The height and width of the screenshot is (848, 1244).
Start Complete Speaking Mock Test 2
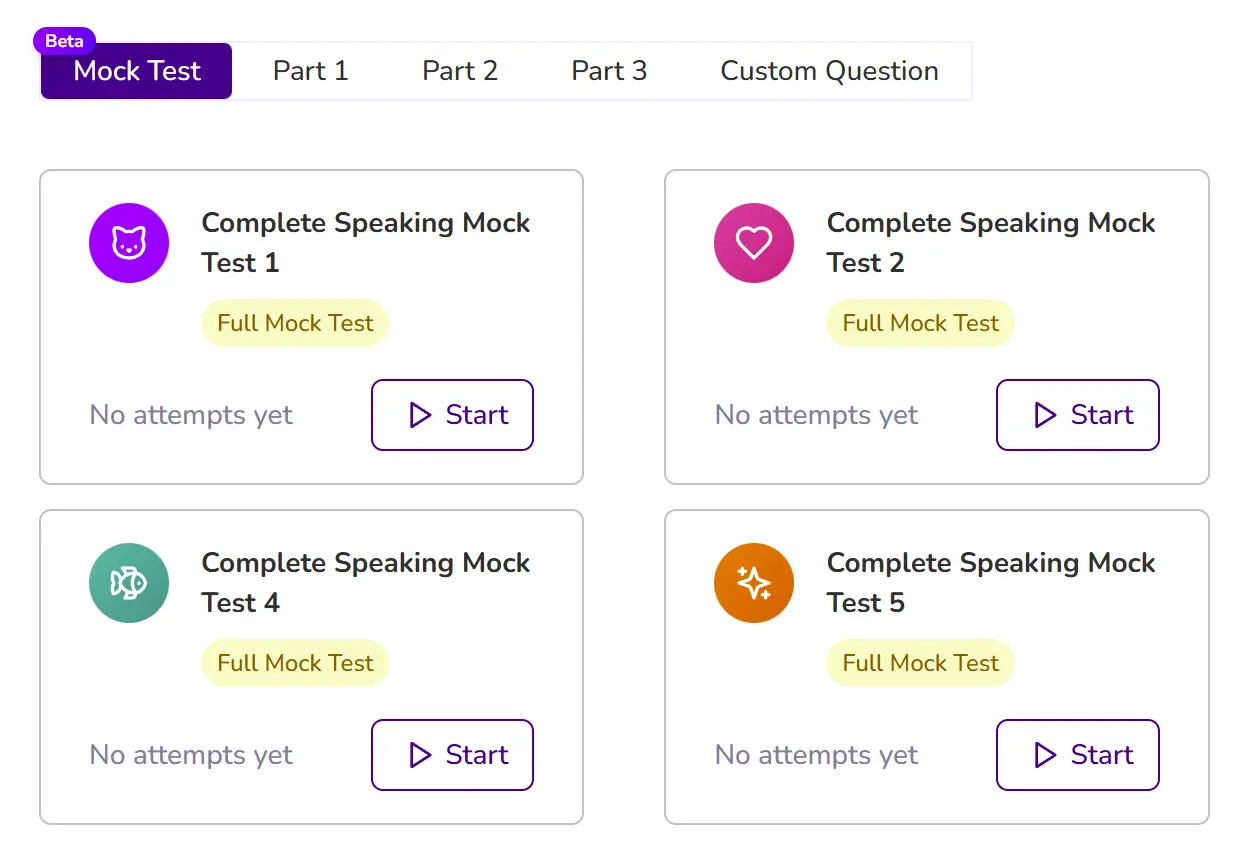point(1077,415)
